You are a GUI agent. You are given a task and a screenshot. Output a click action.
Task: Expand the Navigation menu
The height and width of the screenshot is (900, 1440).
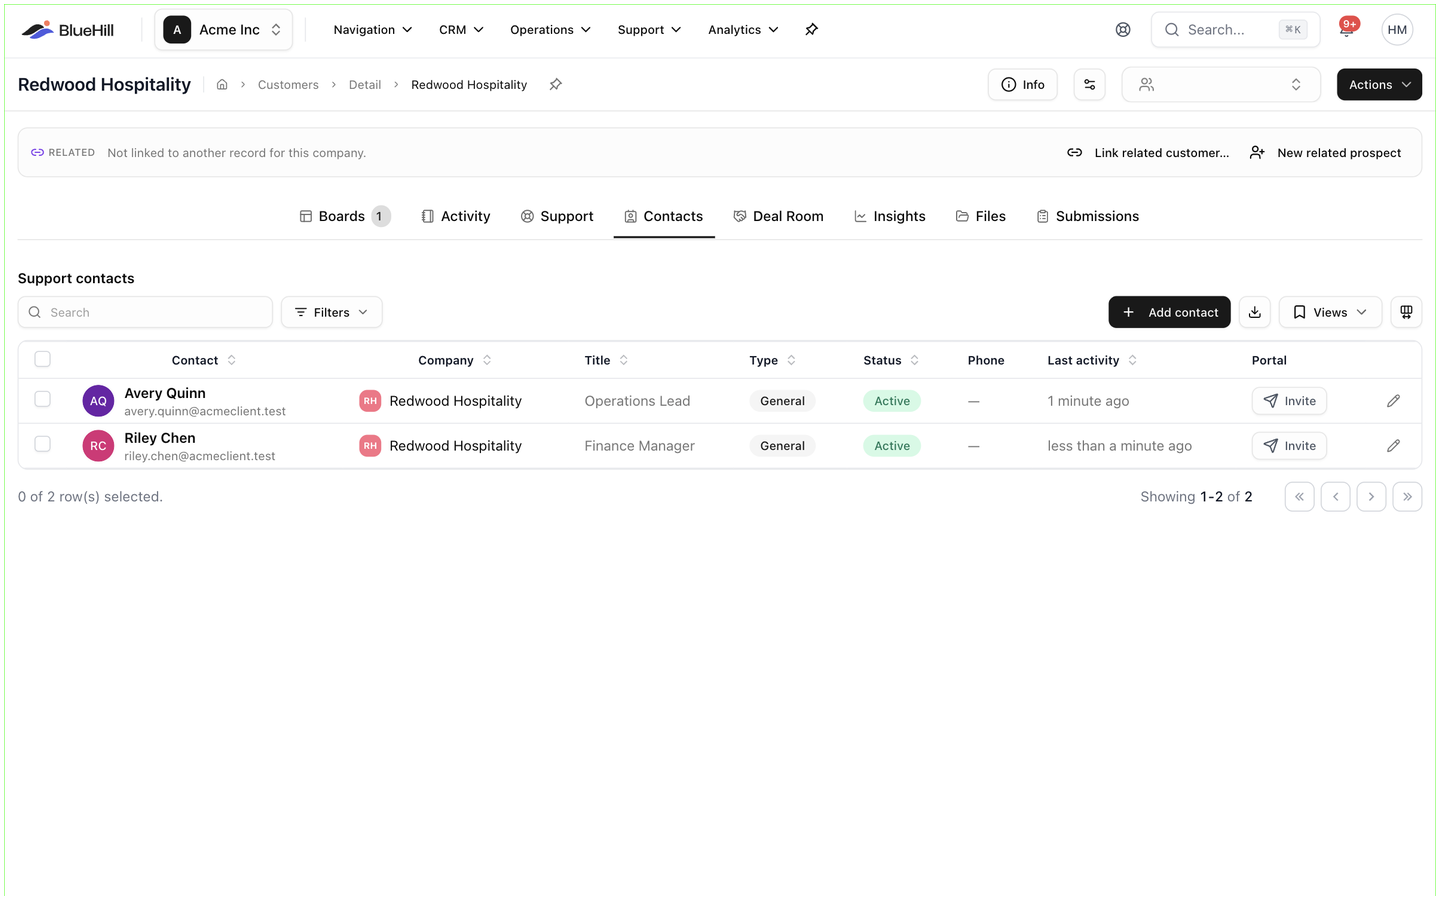(373, 30)
